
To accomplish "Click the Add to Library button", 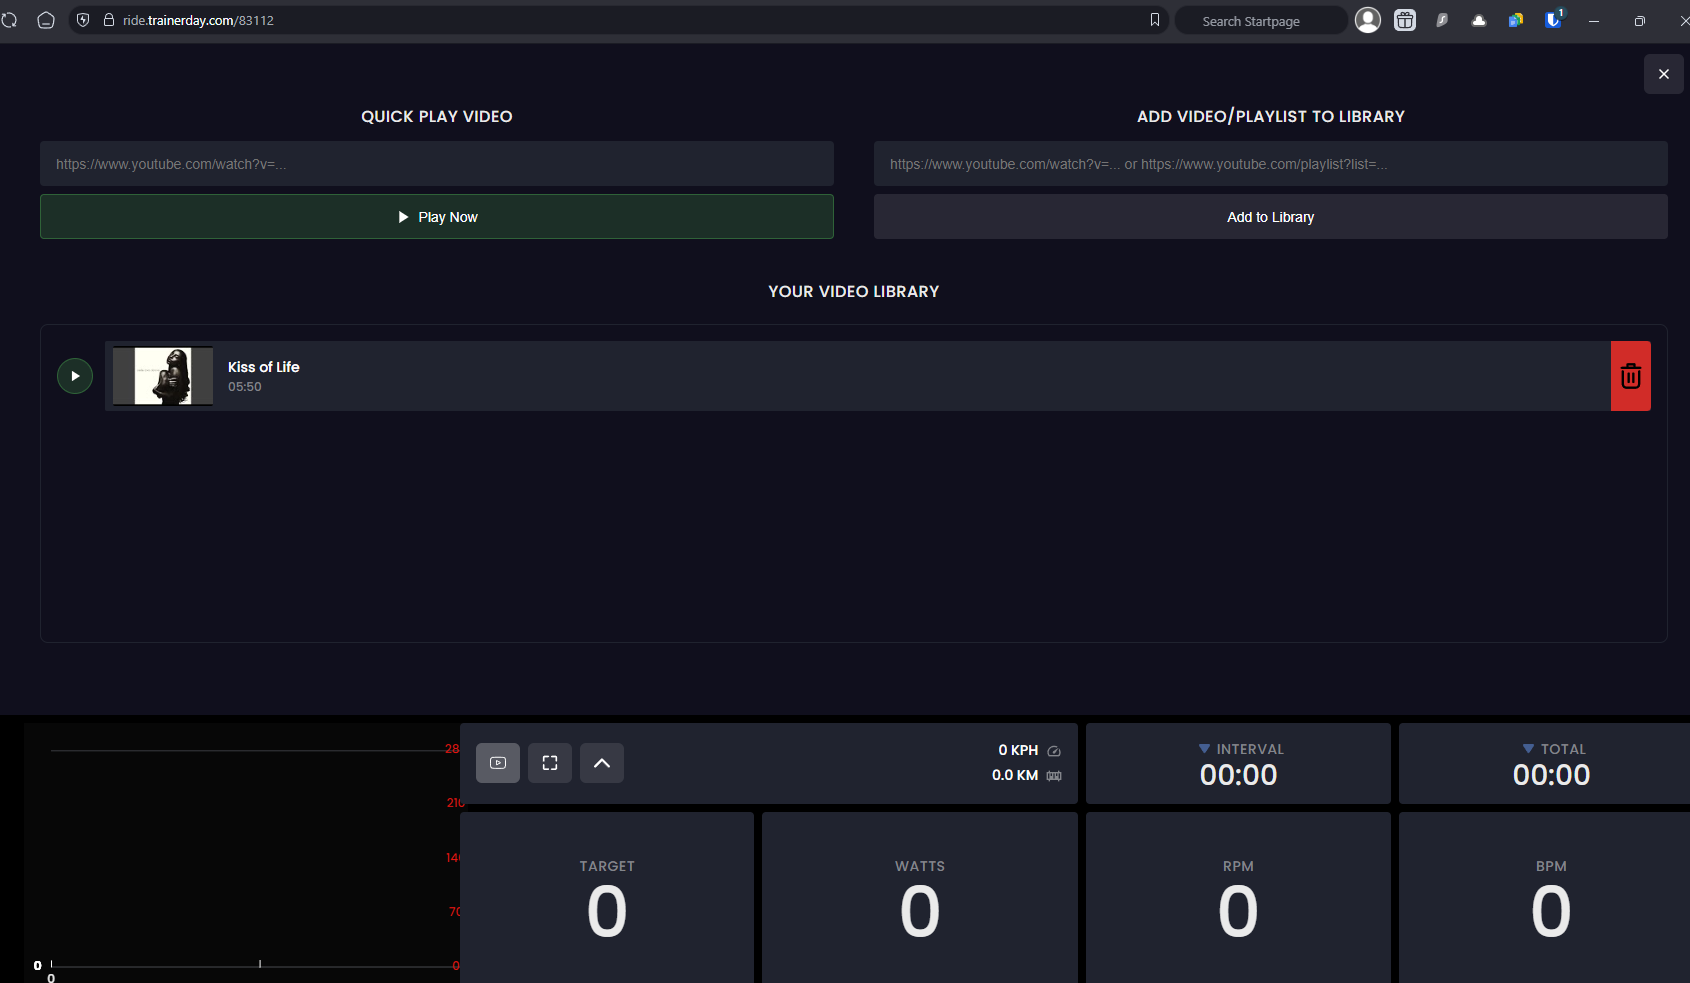I will click(x=1271, y=217).
